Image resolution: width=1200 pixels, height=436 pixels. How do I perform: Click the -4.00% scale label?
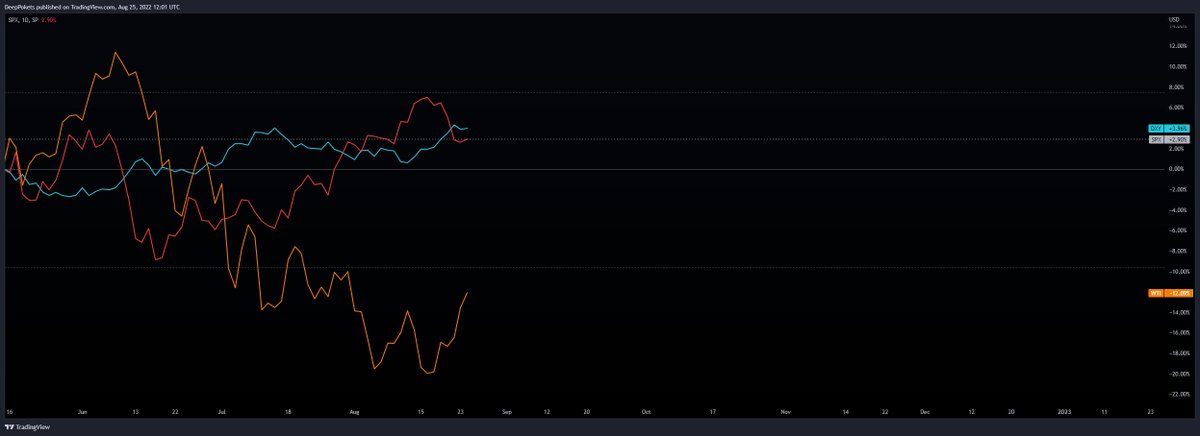click(1176, 210)
